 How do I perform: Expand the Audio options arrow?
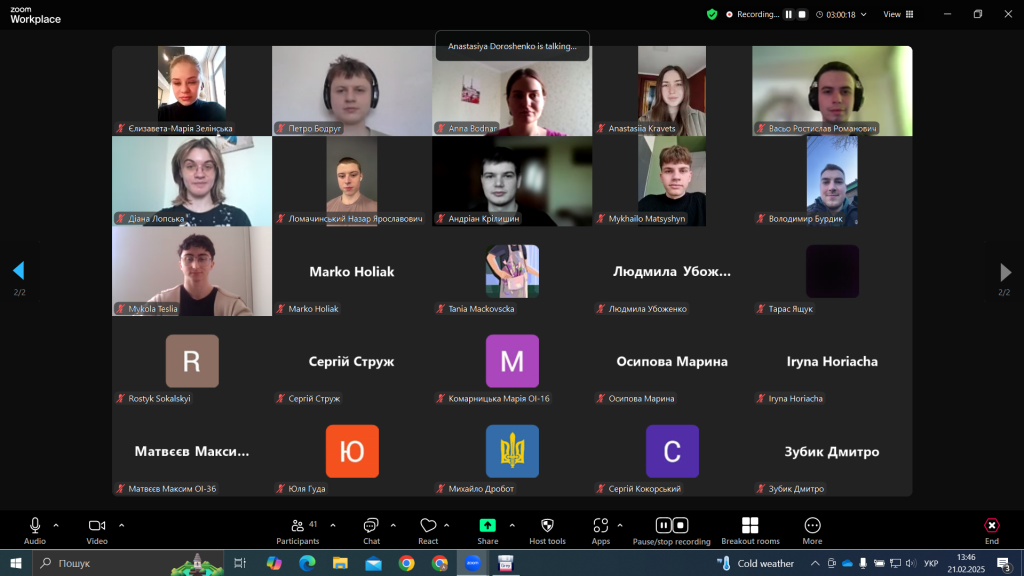coord(56,524)
